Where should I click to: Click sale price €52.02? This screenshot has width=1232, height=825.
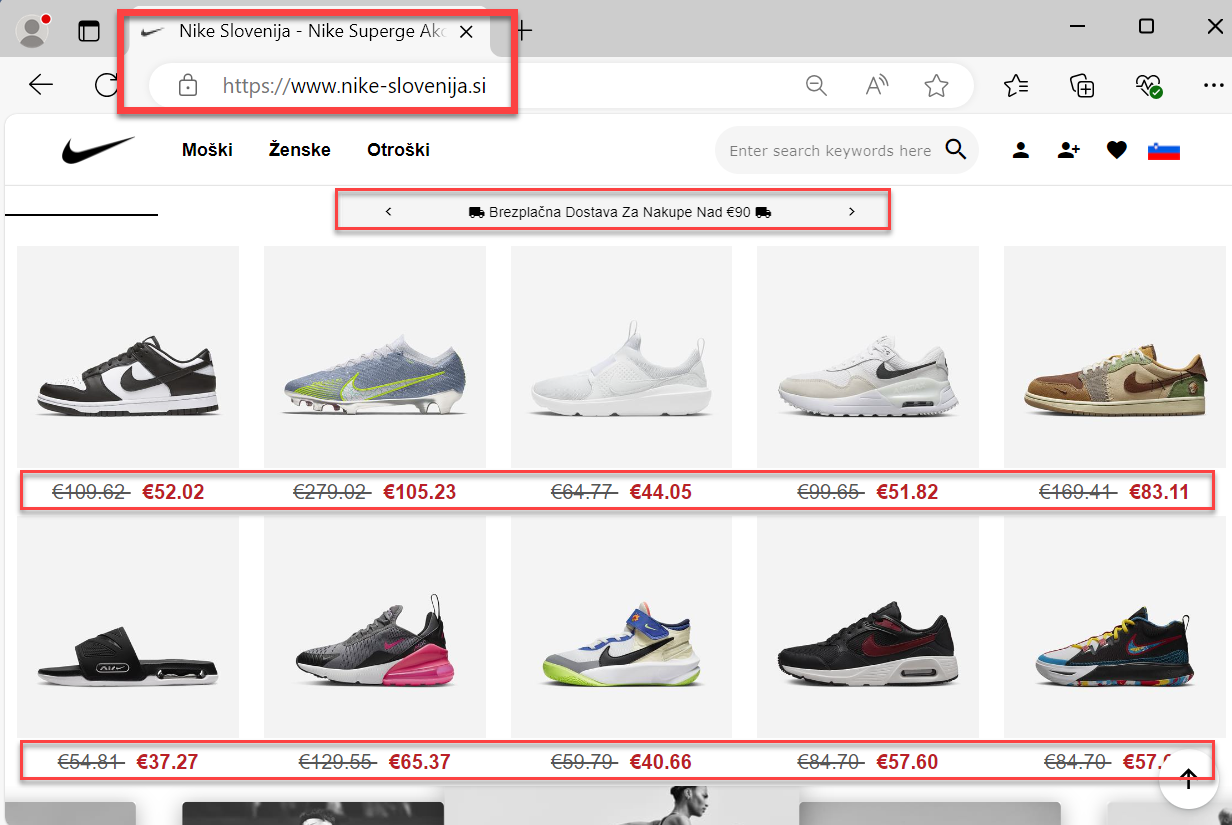click(173, 492)
